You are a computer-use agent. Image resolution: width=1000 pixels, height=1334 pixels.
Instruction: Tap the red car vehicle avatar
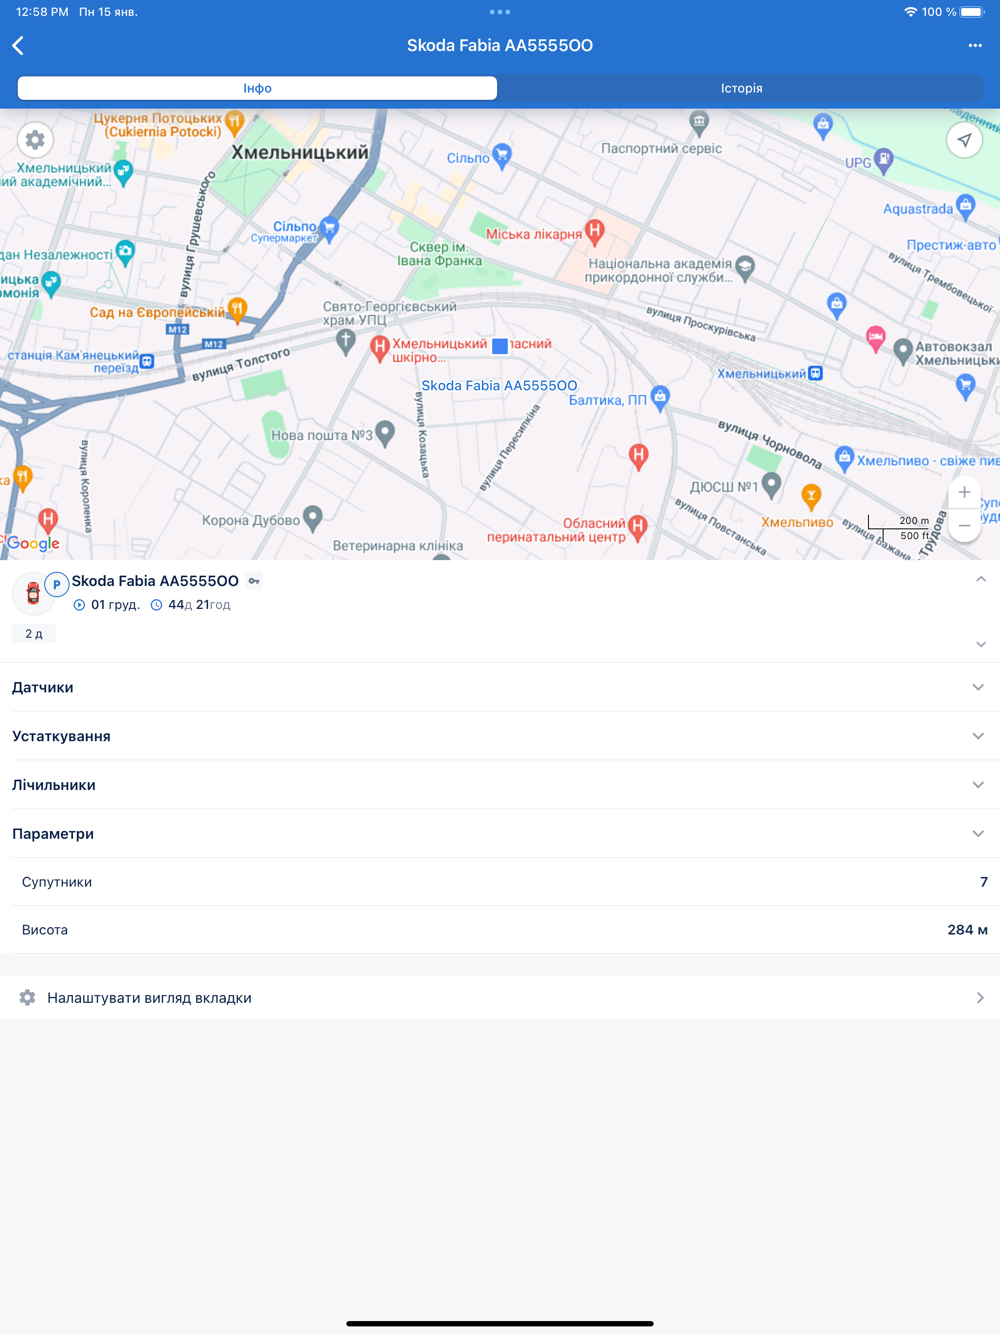coord(33,593)
